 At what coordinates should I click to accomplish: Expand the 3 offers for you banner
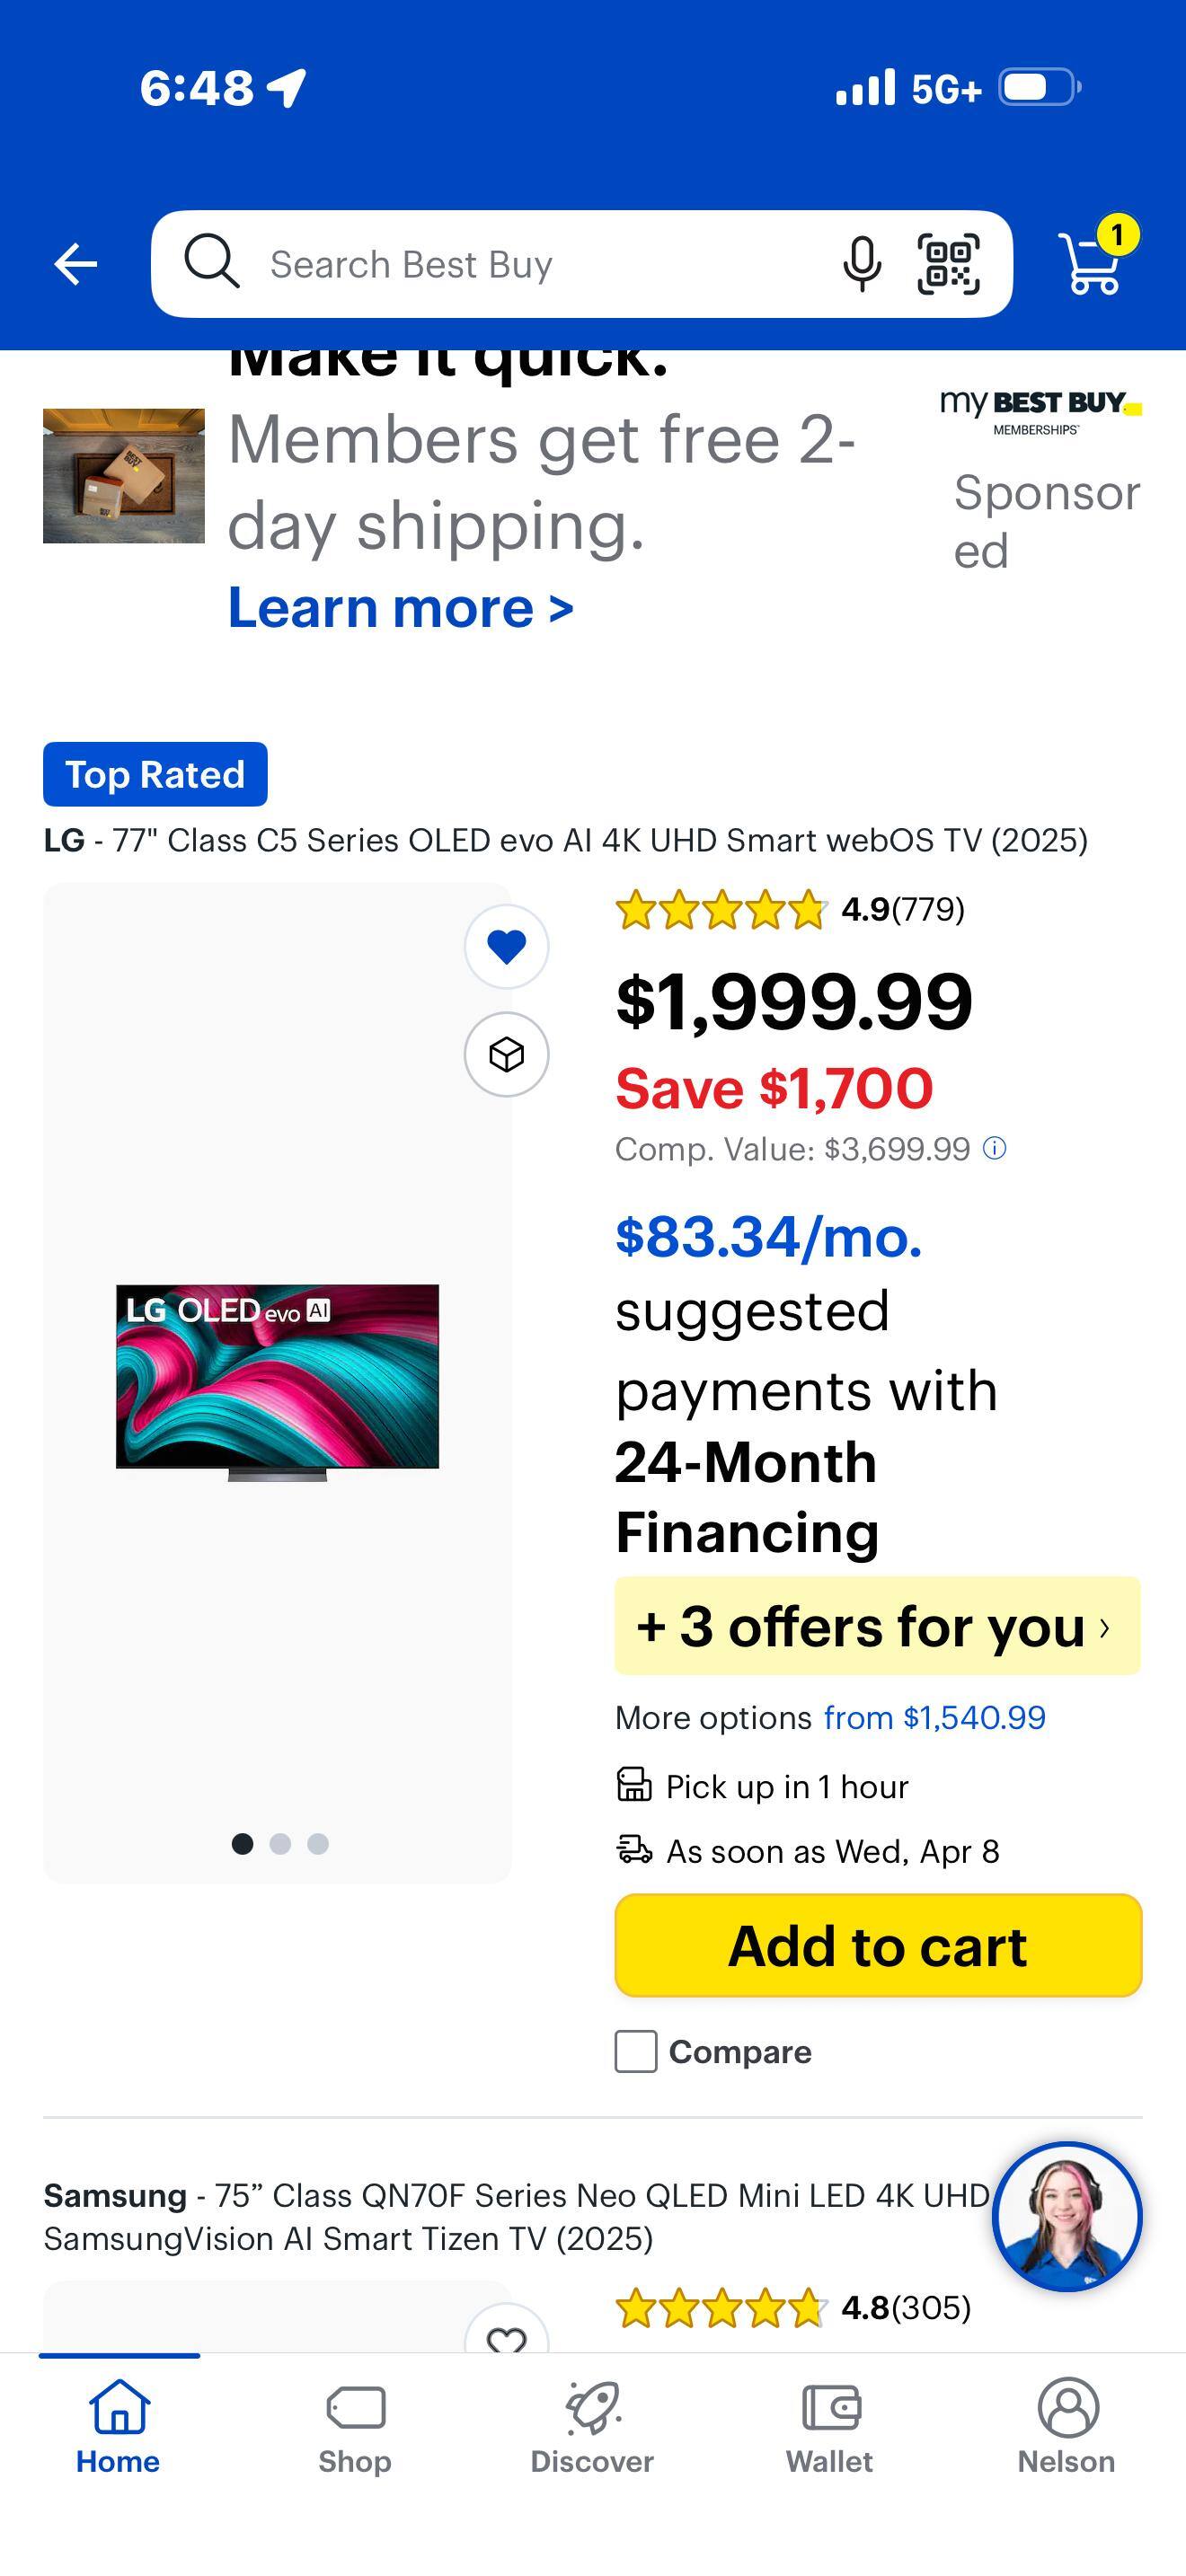click(x=877, y=1626)
